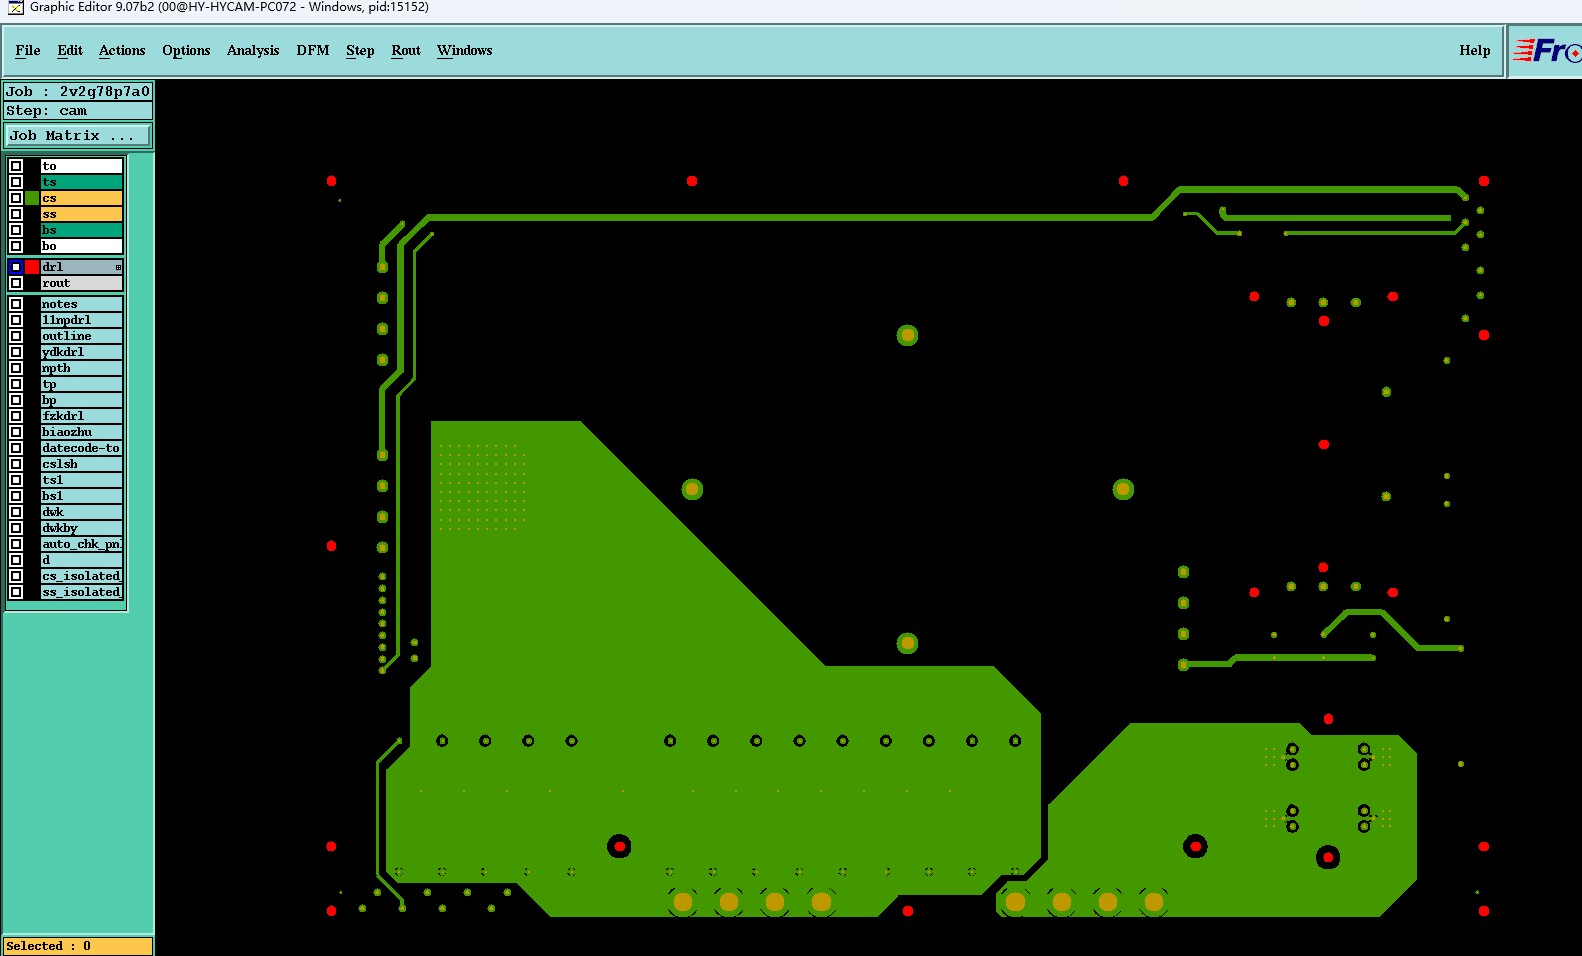The image size is (1582, 956).
Task: Click the red drl layer color swatch
Action: tap(32, 267)
